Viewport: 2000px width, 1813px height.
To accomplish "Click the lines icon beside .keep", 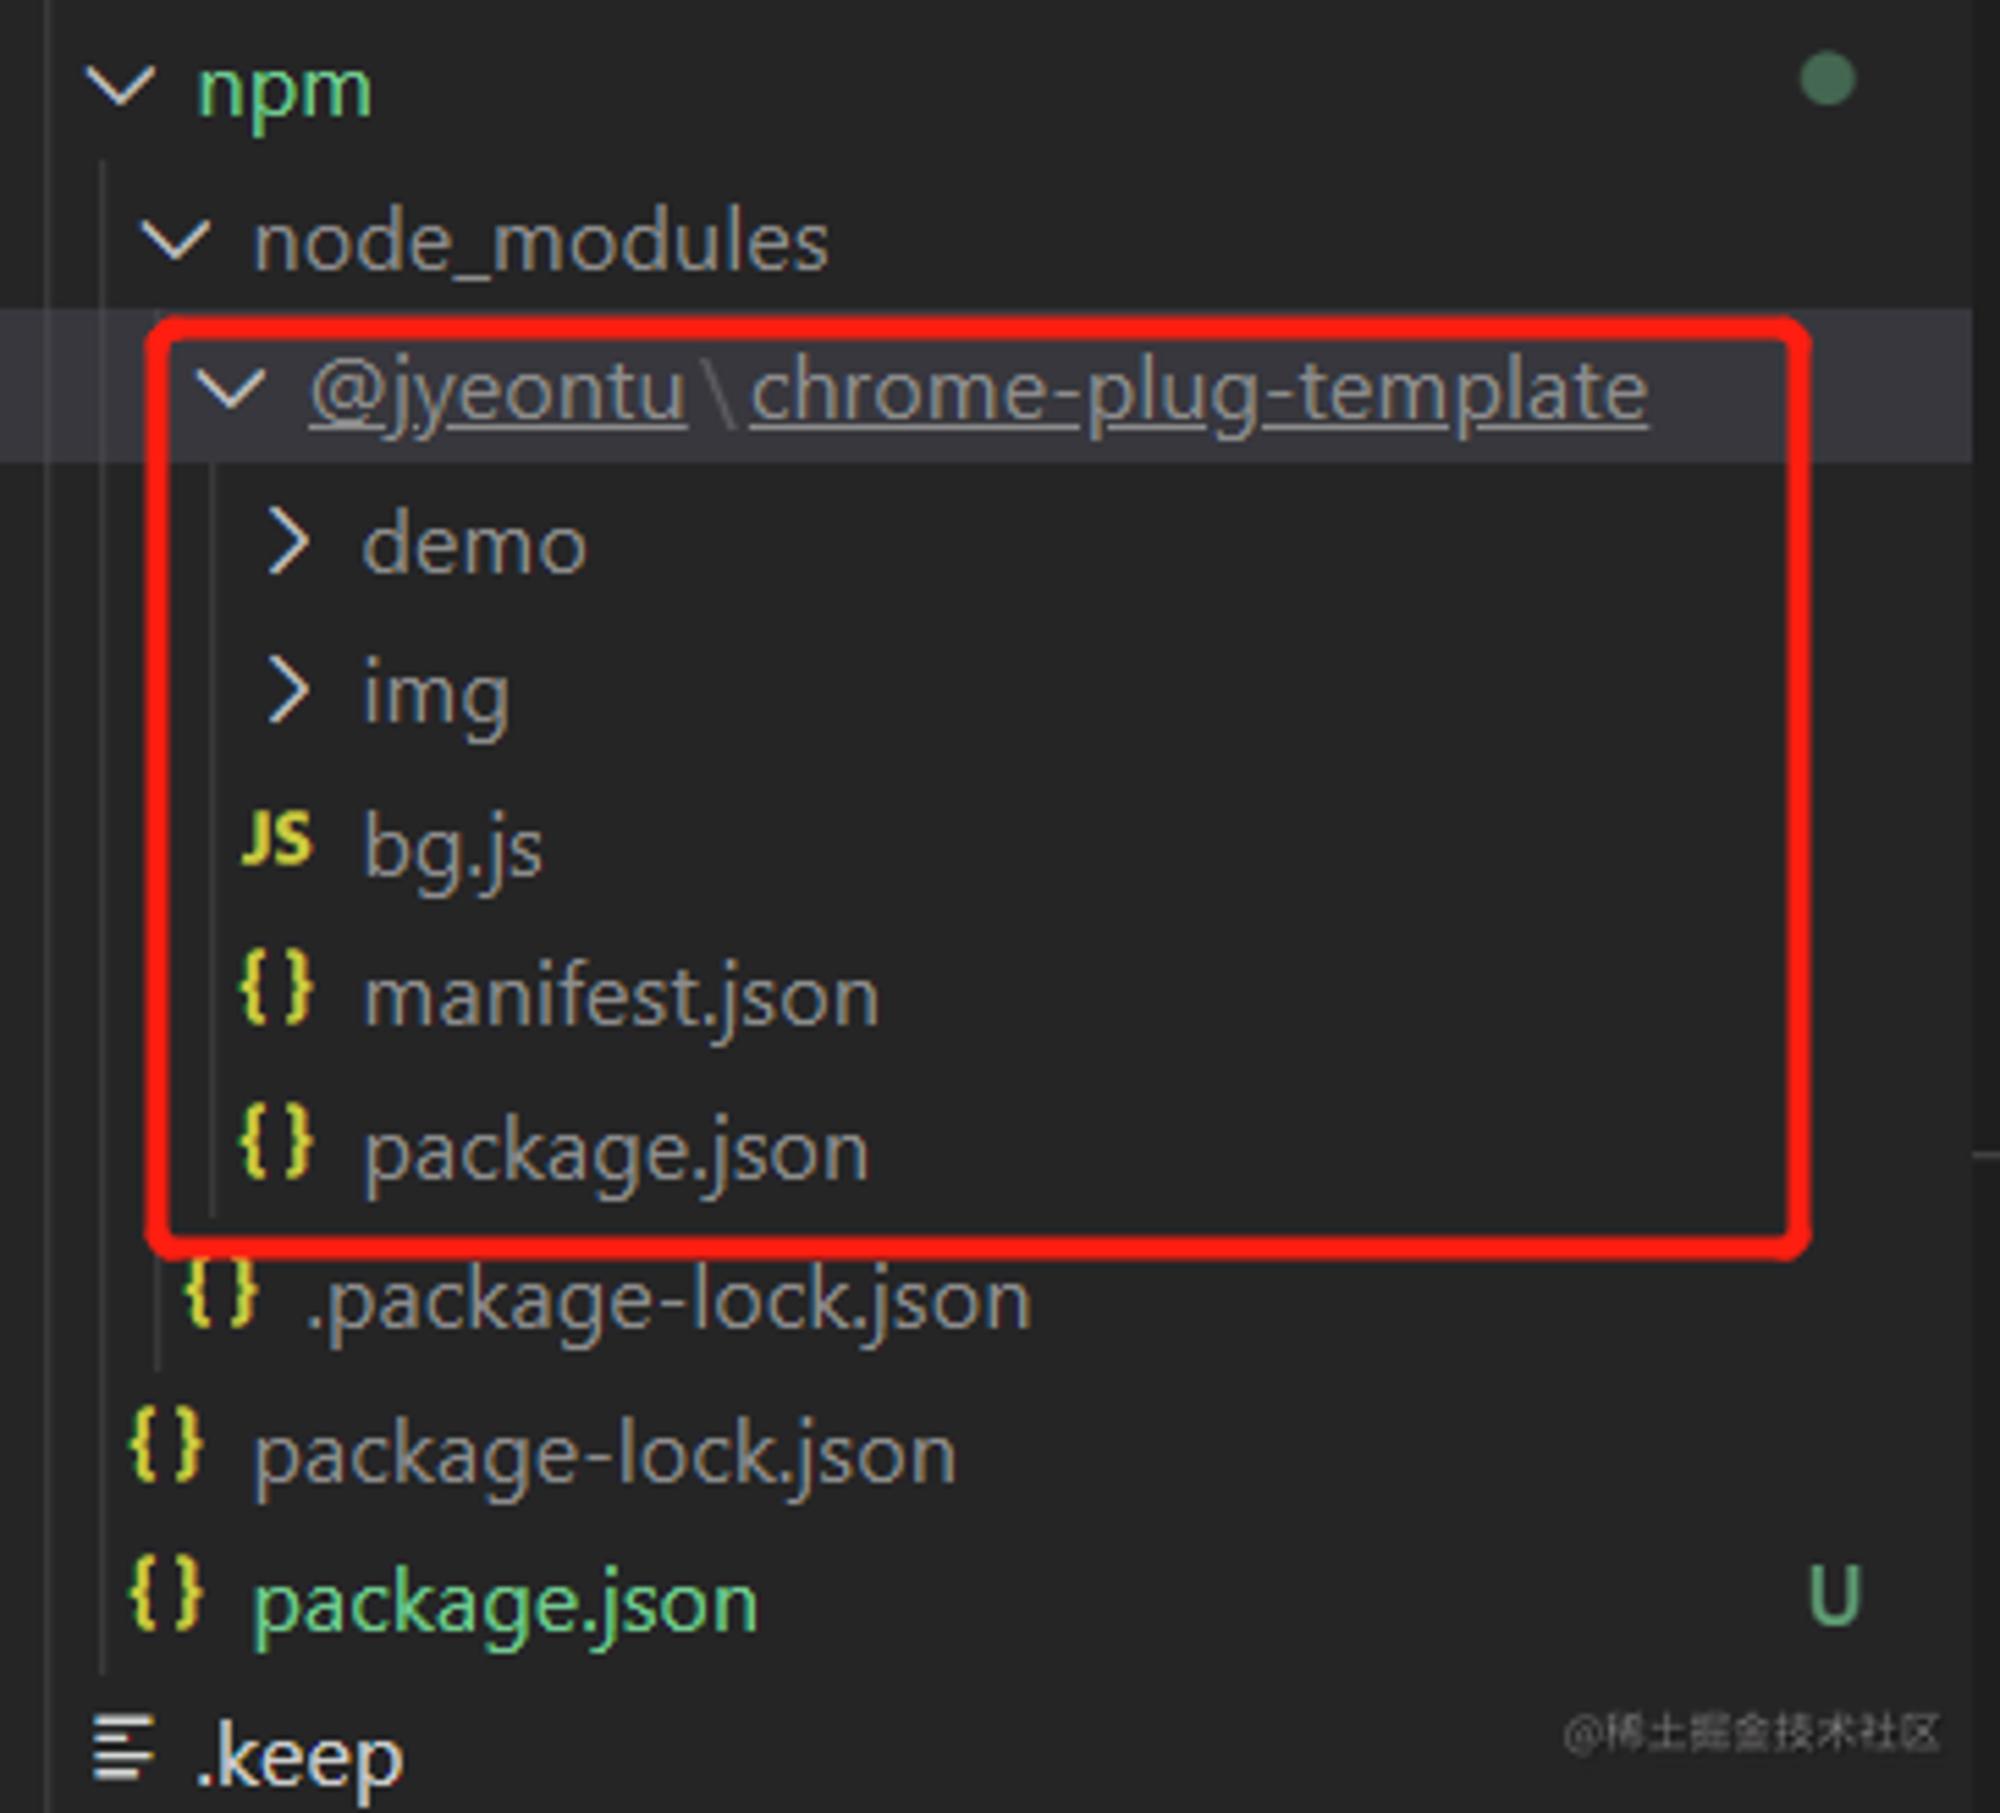I will (x=123, y=1747).
